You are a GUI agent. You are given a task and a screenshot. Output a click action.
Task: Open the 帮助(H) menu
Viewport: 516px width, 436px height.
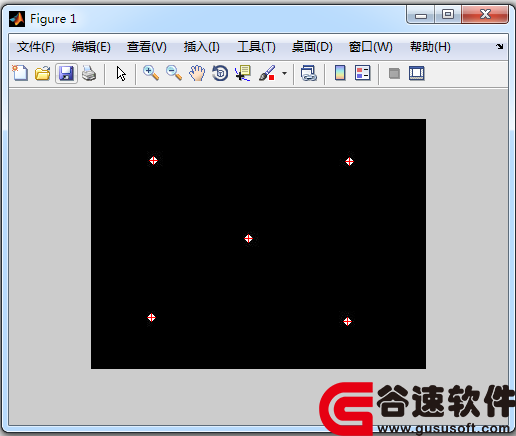click(430, 47)
